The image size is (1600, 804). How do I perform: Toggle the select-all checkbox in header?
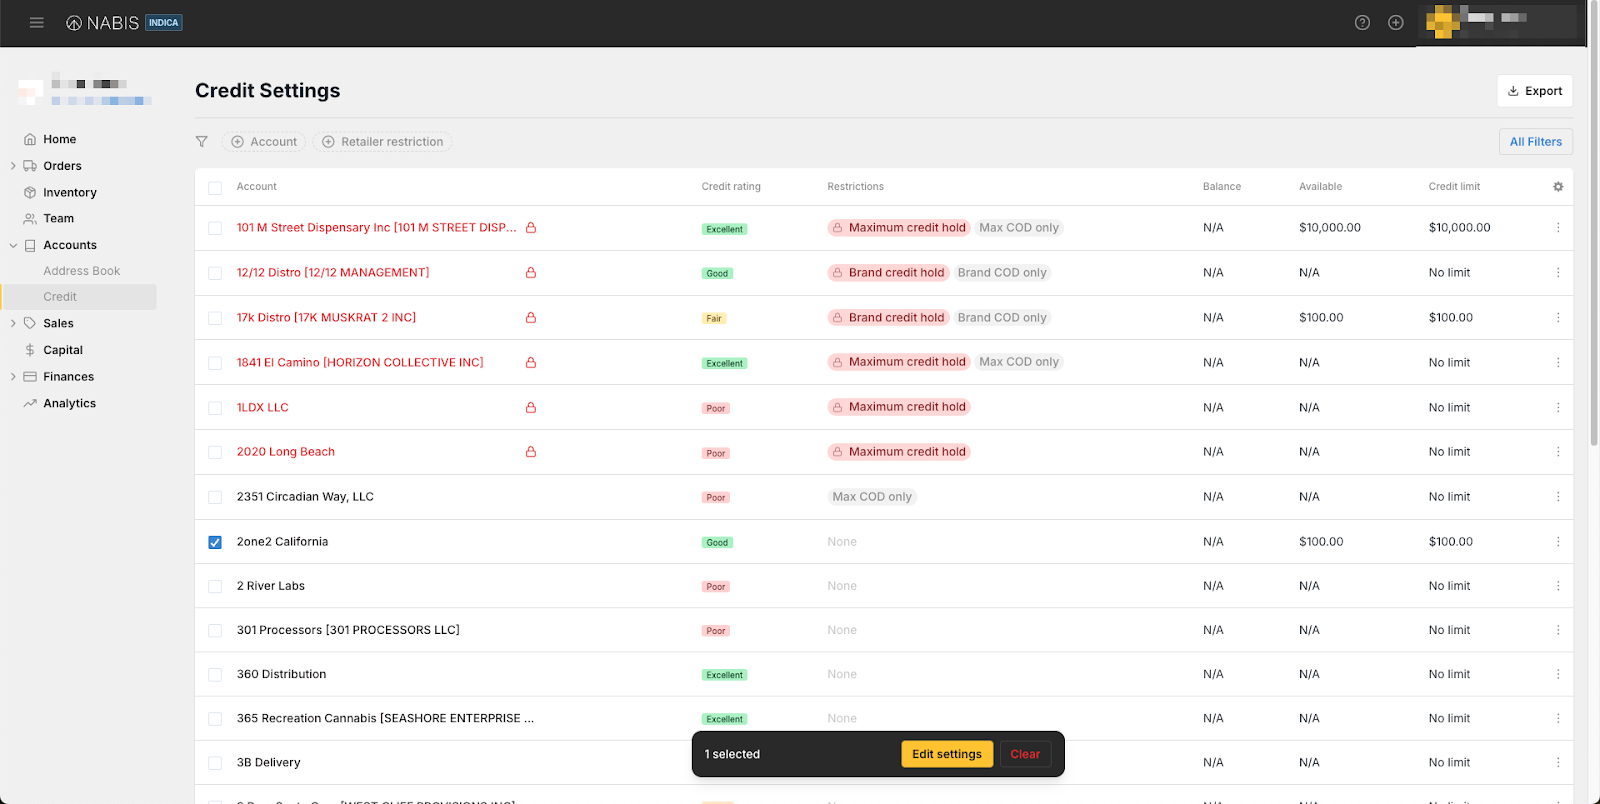215,188
